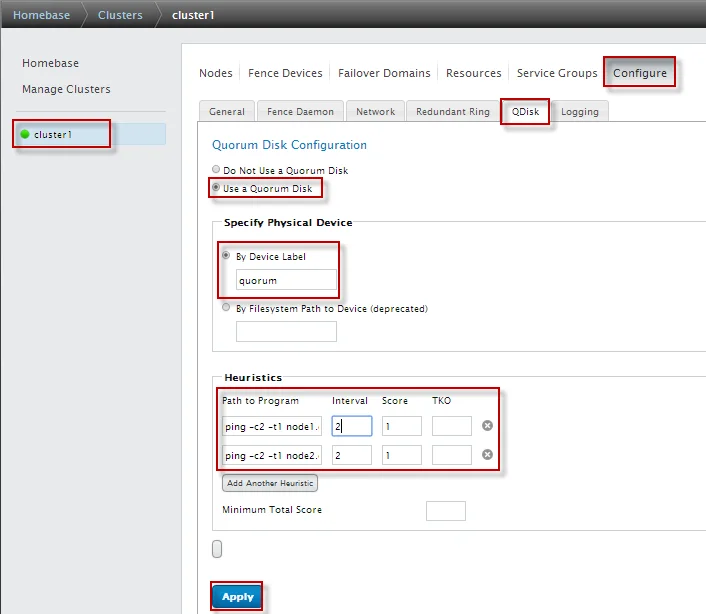Screen dimensions: 706x614
Task: Click the Apply button
Action: (x=237, y=597)
